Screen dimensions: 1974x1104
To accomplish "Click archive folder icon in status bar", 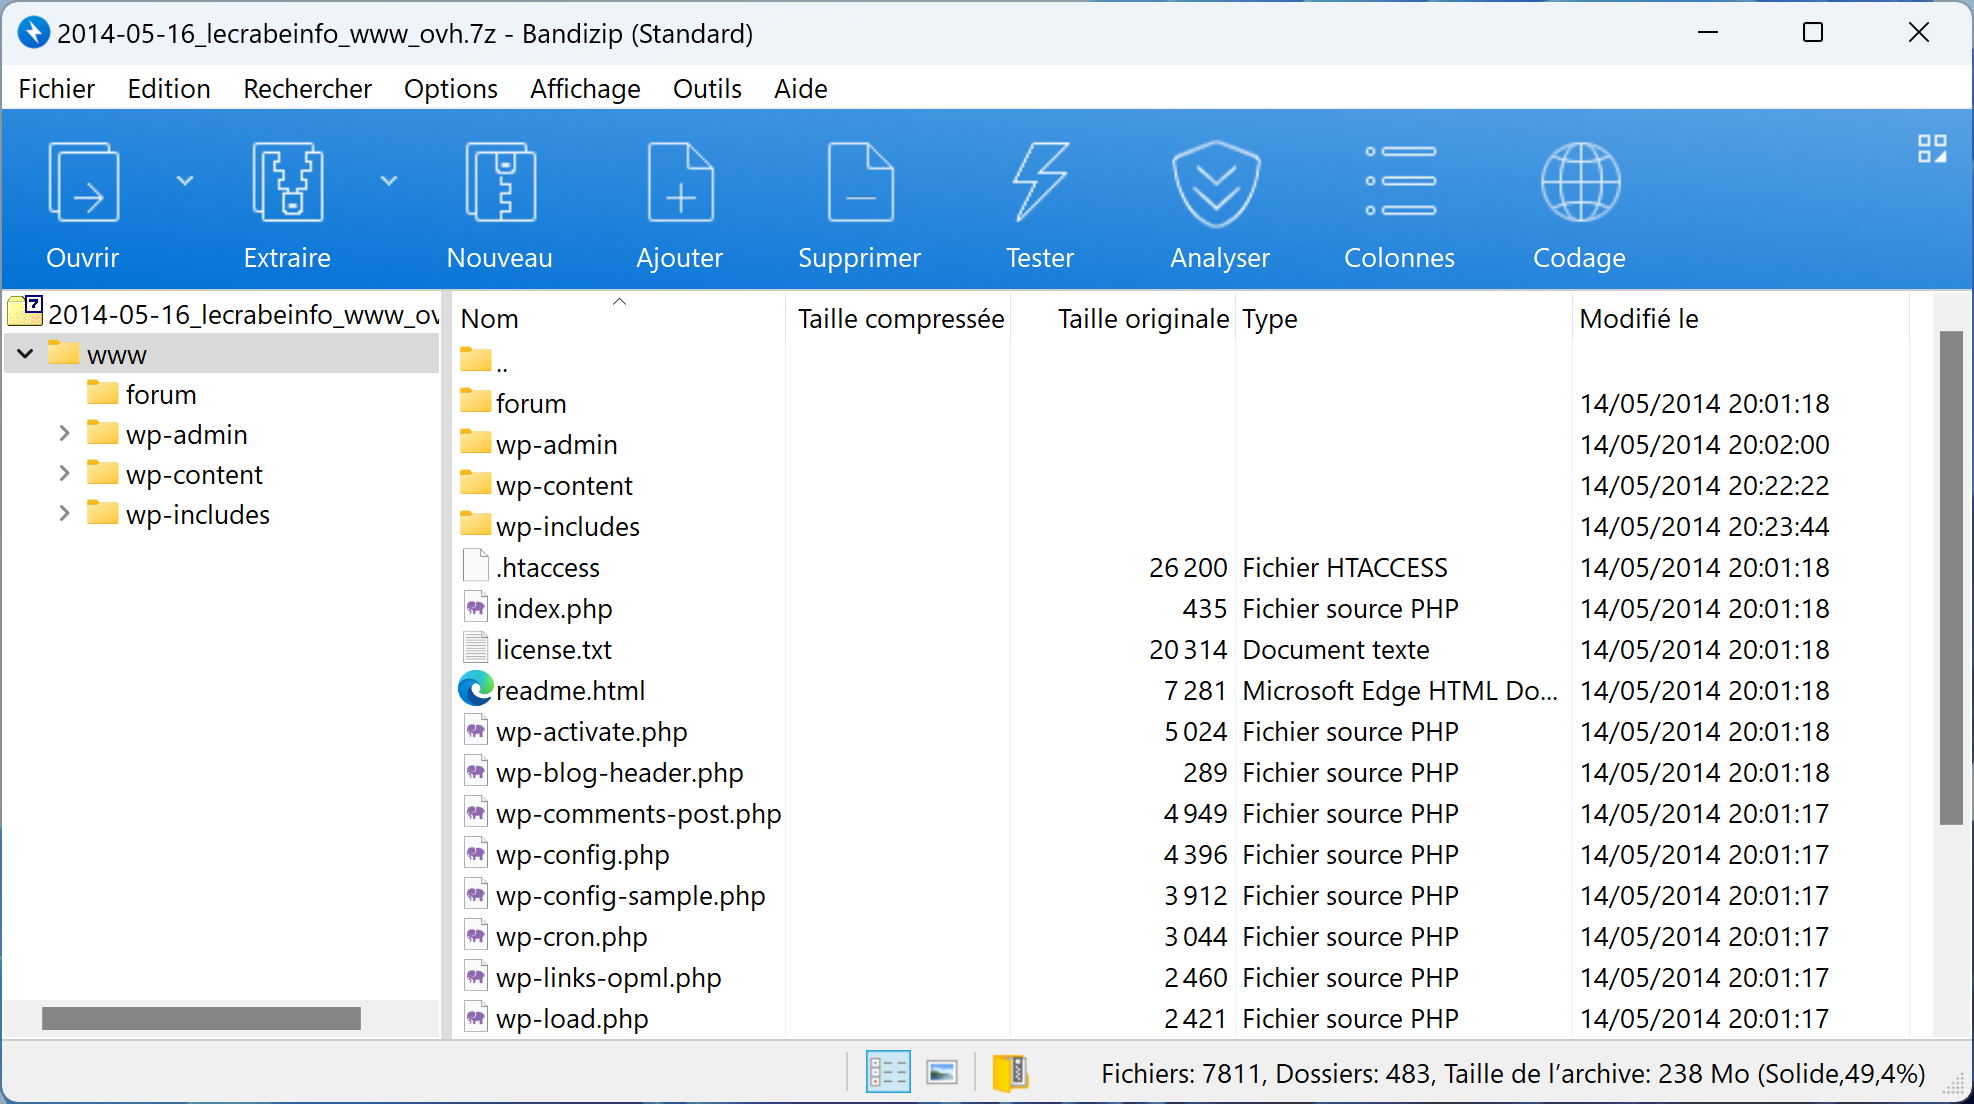I will point(1010,1073).
